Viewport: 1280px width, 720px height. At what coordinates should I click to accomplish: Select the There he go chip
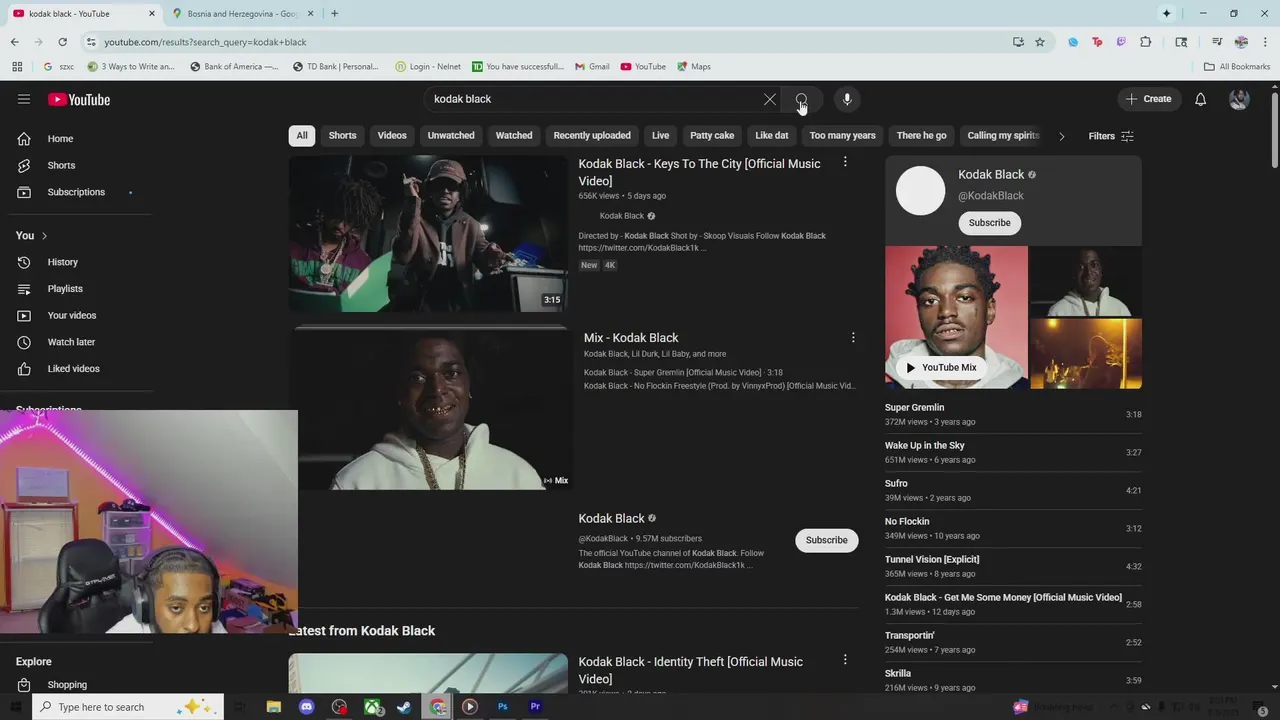click(921, 136)
